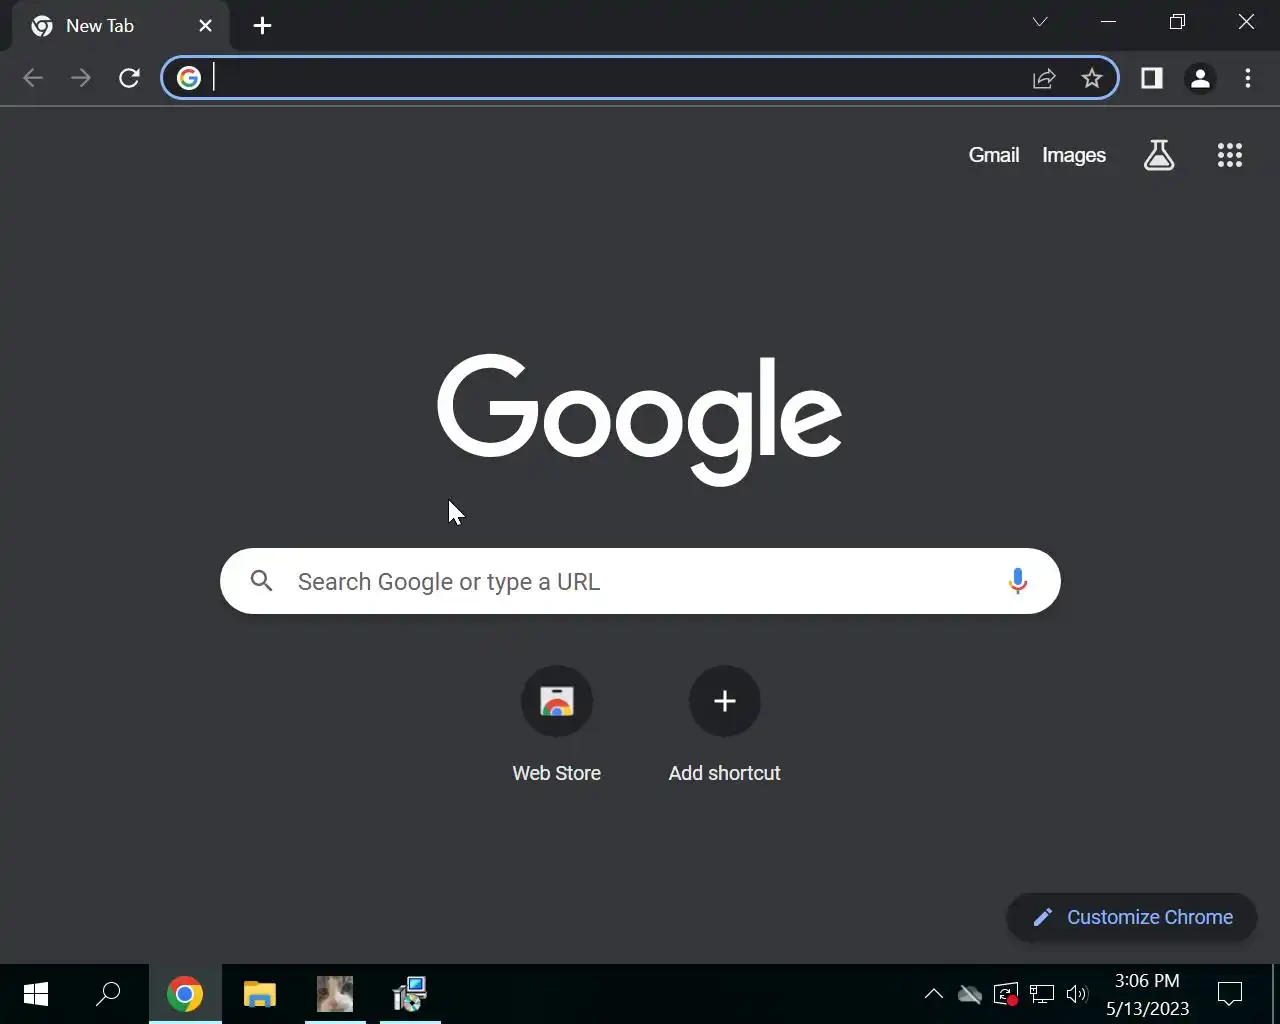Click the Google logo
The height and width of the screenshot is (1024, 1280).
[639, 419]
